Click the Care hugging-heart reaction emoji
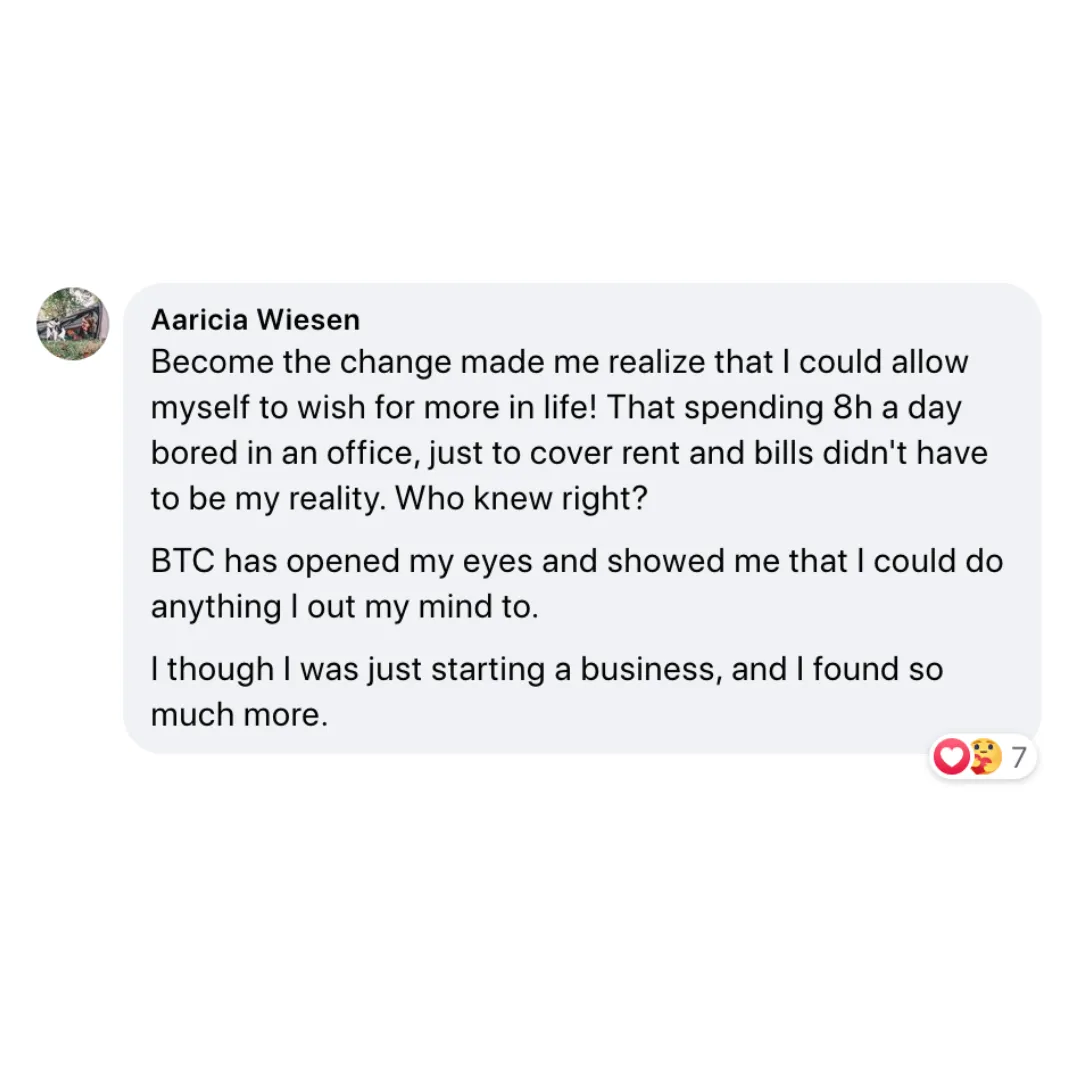 click(x=985, y=756)
